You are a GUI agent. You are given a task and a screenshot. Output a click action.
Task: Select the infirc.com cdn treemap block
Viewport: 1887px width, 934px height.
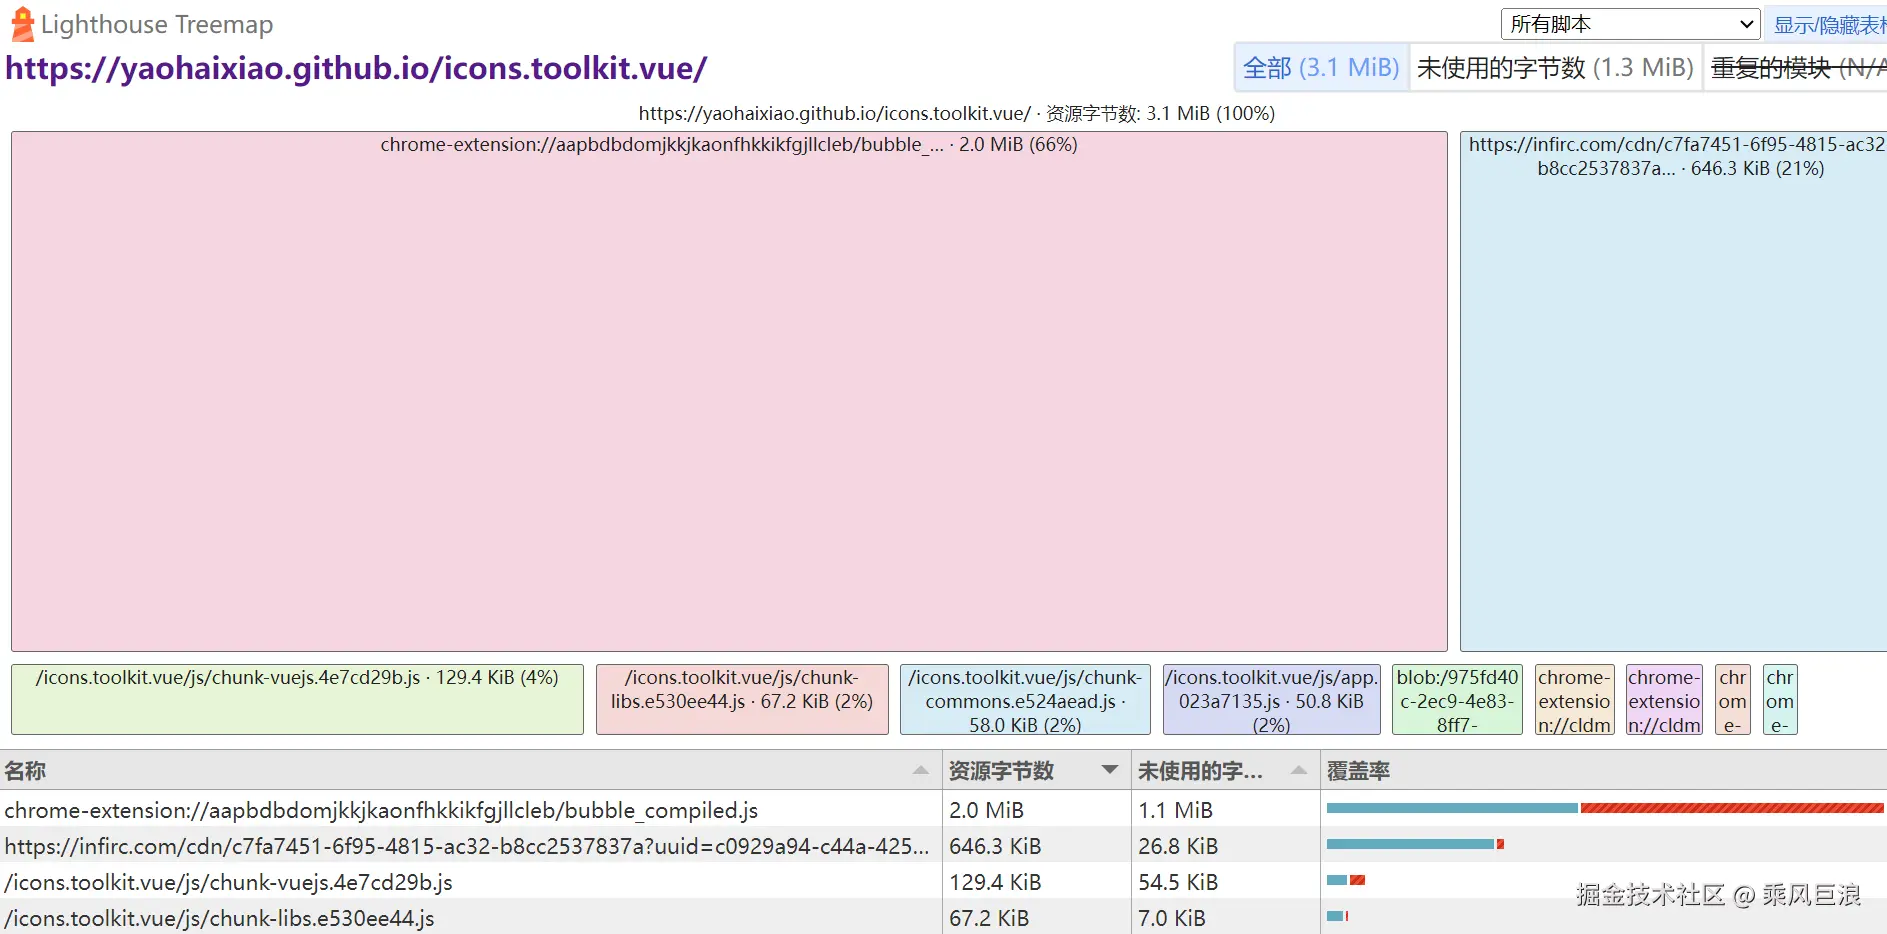click(x=1673, y=391)
